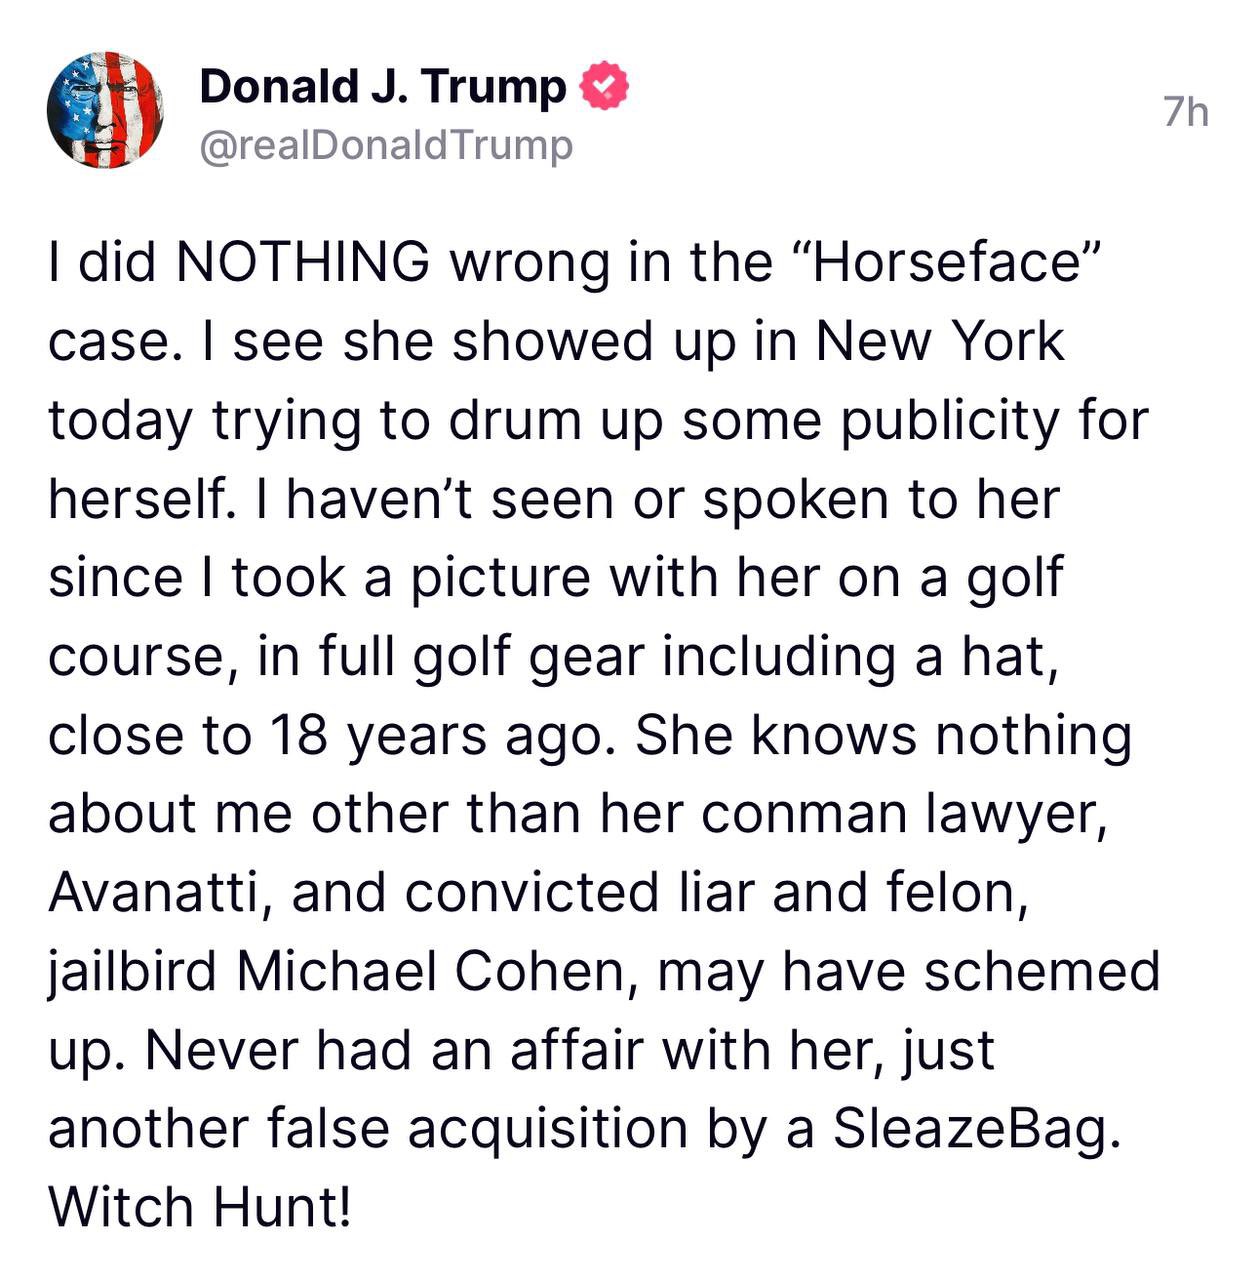Click the number 18 in post
Viewport: 1258px width, 1280px height.
coord(298,735)
